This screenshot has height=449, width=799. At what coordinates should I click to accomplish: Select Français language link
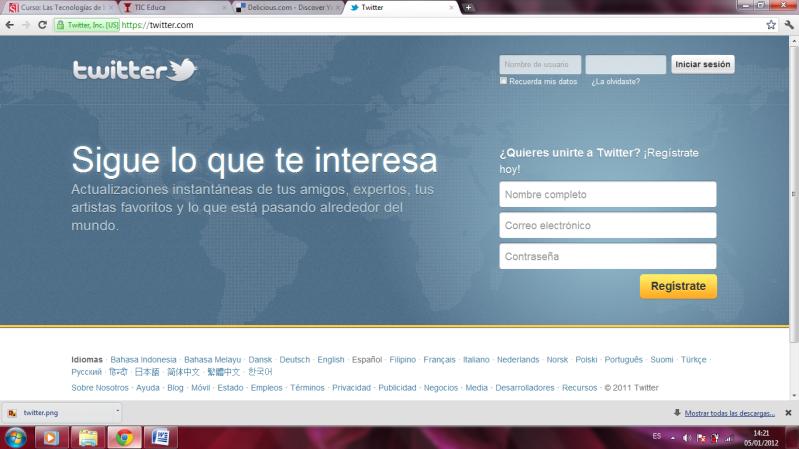439,359
